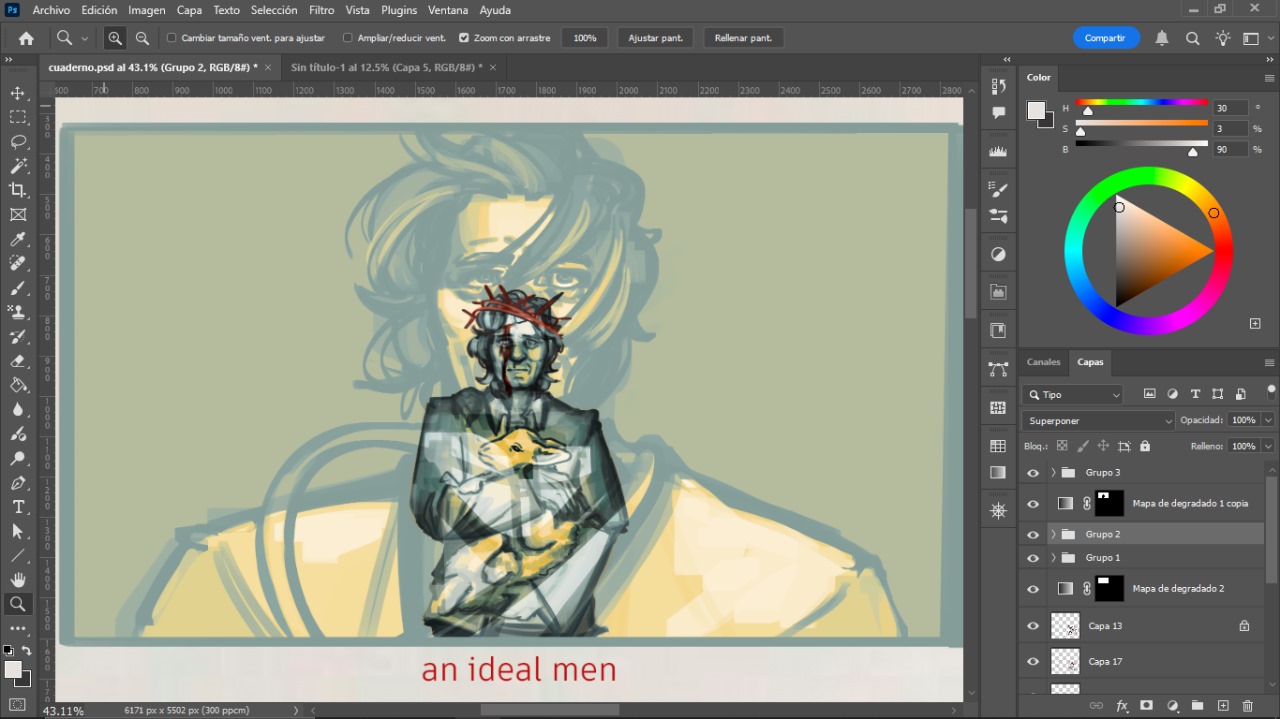The width and height of the screenshot is (1280, 719).
Task: Select the Rectangular Marquee tool
Action: [18, 117]
